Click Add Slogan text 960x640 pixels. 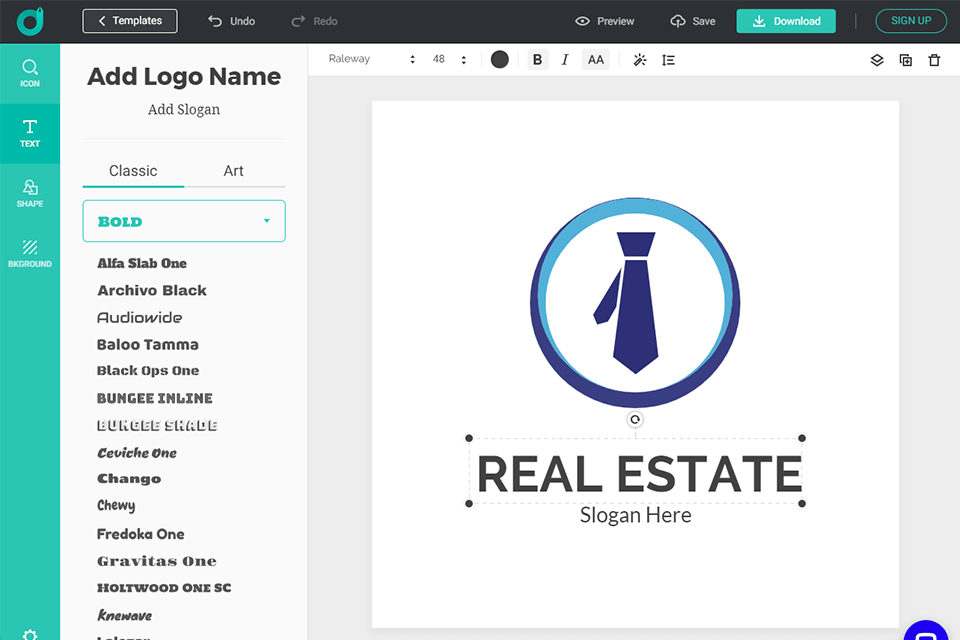pyautogui.click(x=184, y=110)
